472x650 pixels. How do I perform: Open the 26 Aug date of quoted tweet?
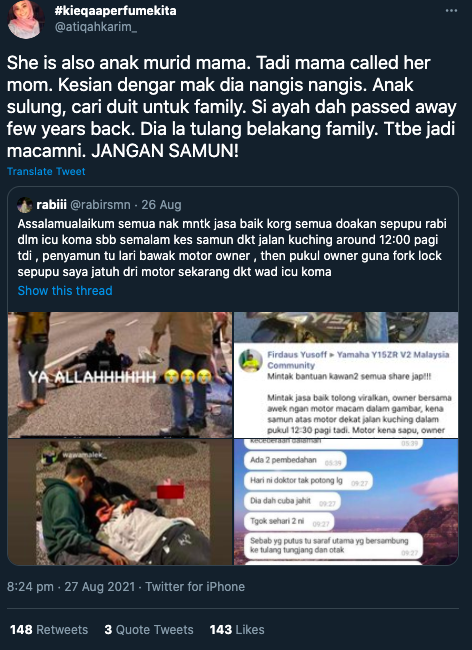pos(161,205)
